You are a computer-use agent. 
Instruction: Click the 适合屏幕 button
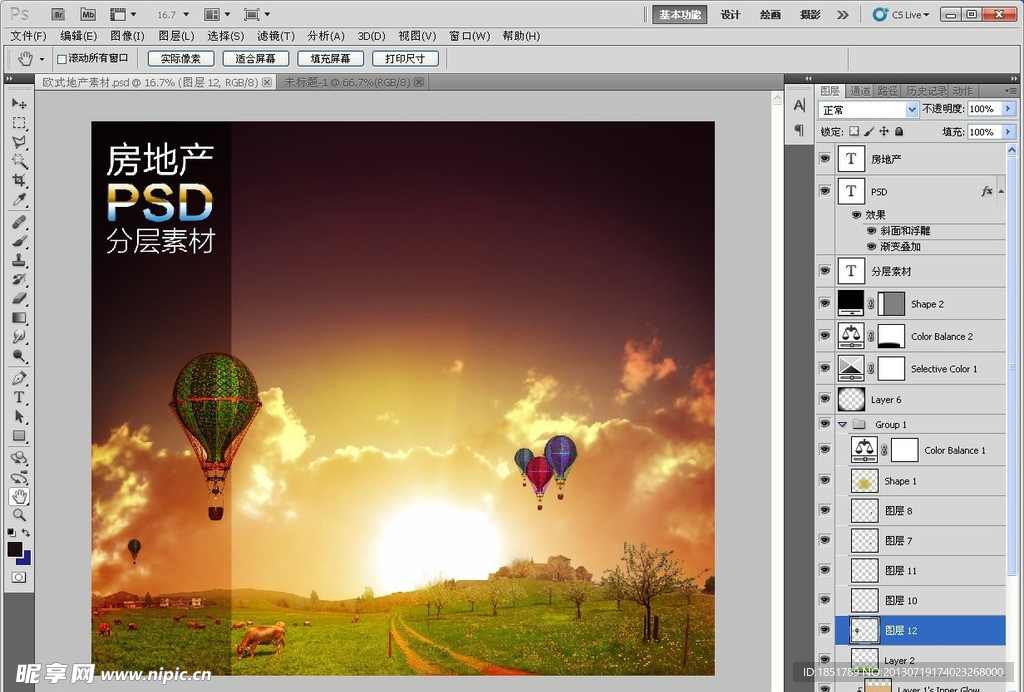[256, 59]
